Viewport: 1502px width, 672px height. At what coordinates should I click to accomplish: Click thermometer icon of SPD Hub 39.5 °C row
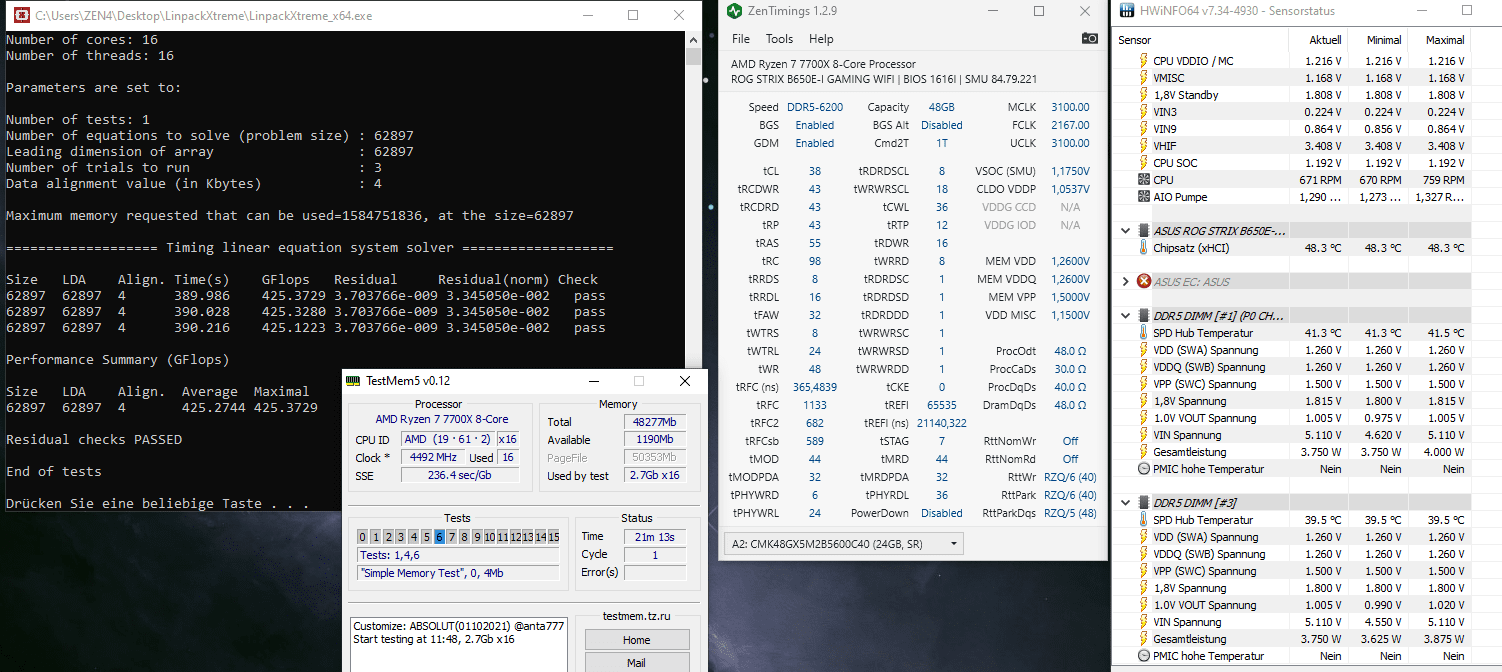tap(1144, 520)
